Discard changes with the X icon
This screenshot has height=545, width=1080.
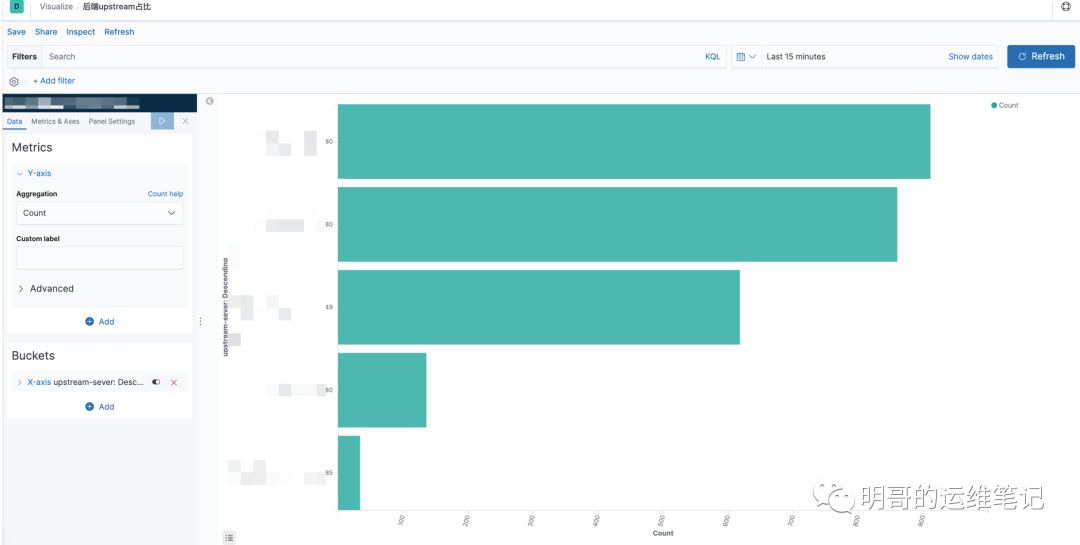[x=185, y=121]
